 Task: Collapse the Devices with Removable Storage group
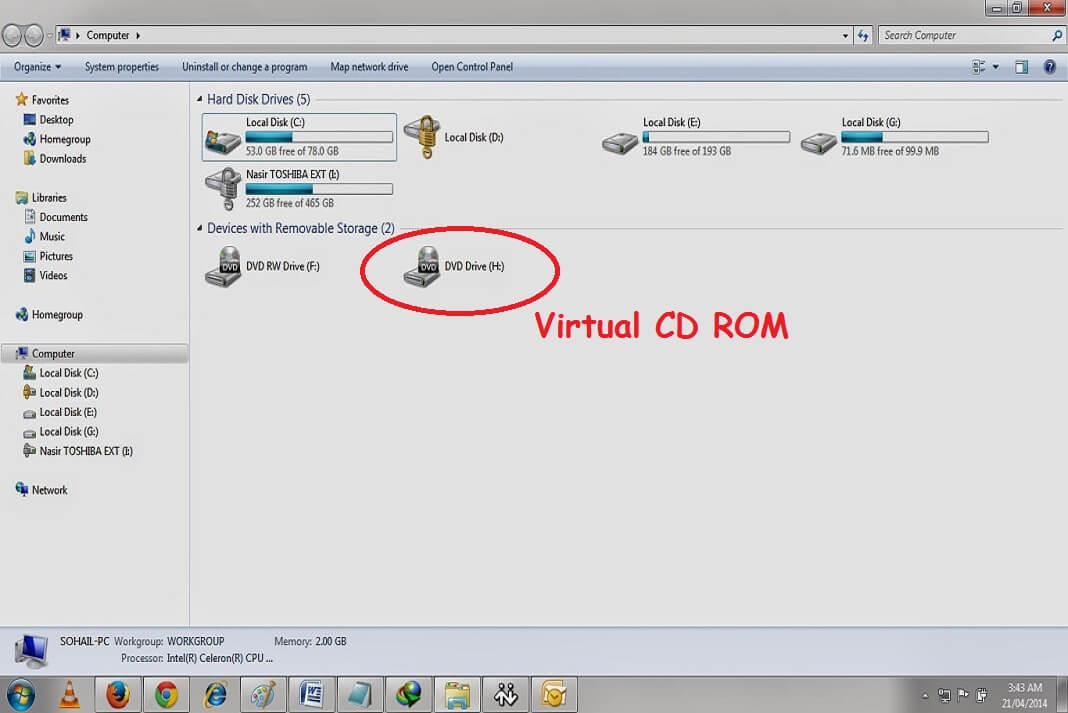(x=200, y=228)
